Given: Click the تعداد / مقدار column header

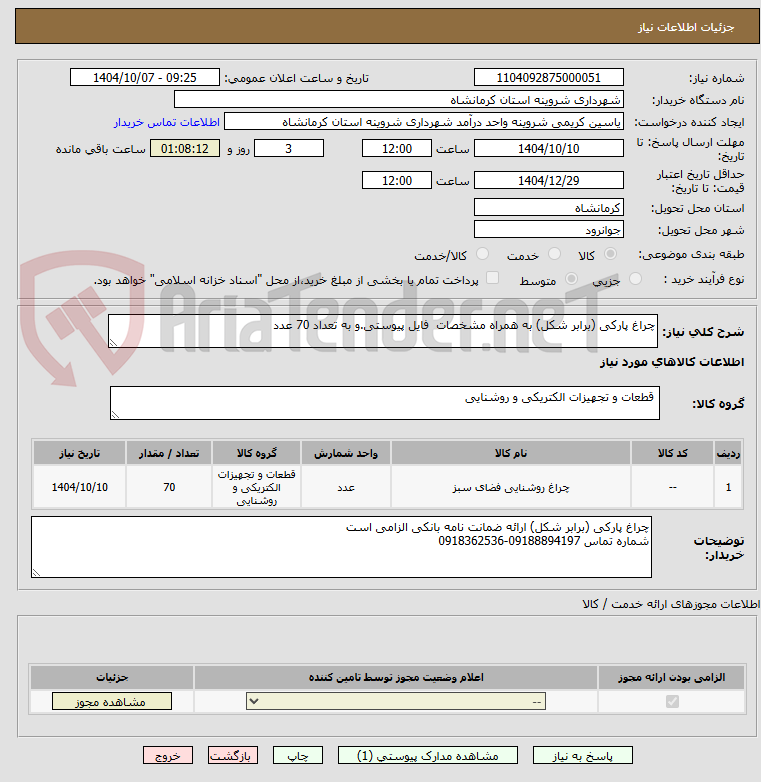Looking at the screenshot, I should 169,453.
